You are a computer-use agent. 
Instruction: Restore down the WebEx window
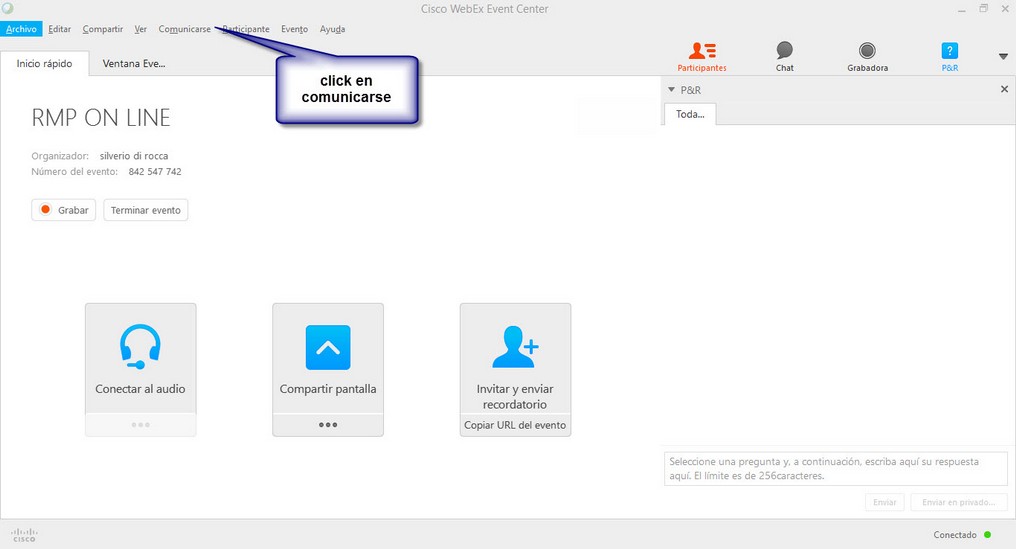(984, 9)
